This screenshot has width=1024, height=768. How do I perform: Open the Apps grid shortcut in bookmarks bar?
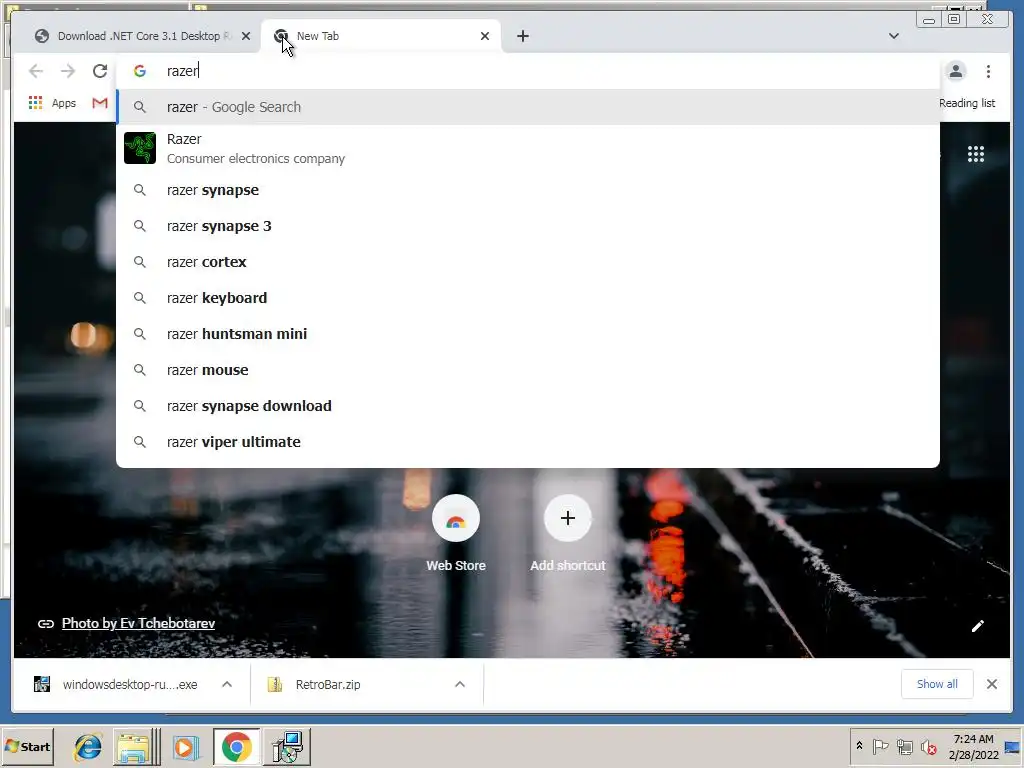tap(52, 103)
